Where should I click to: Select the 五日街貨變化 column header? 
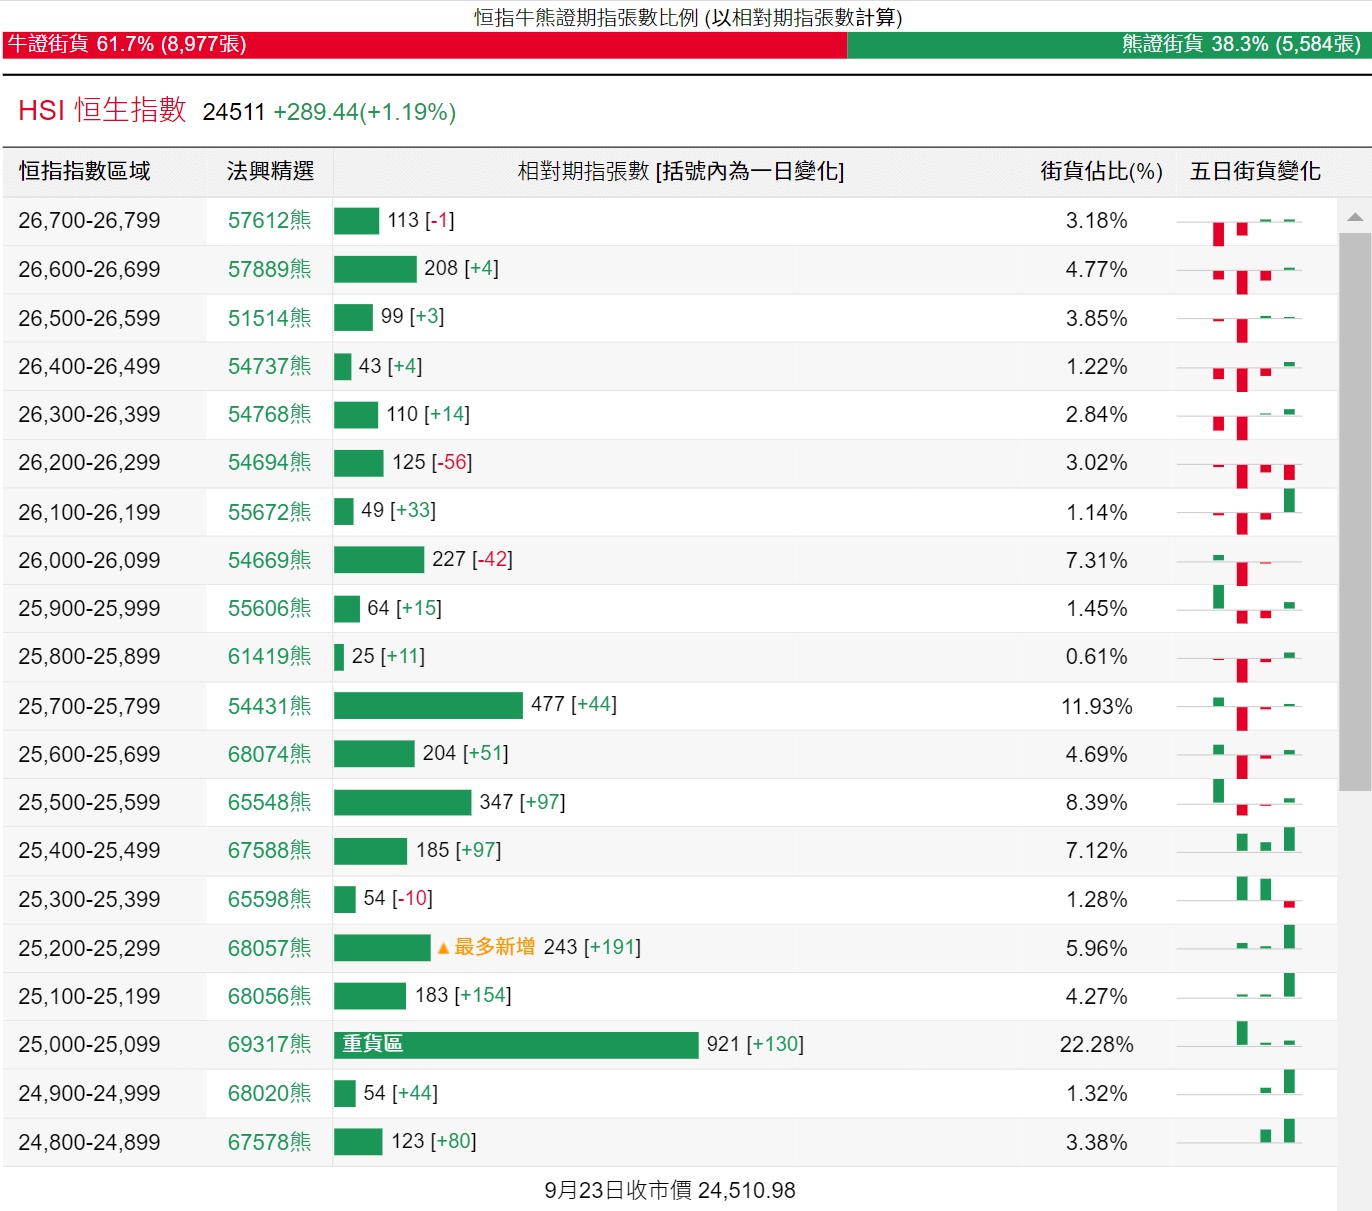[1255, 172]
